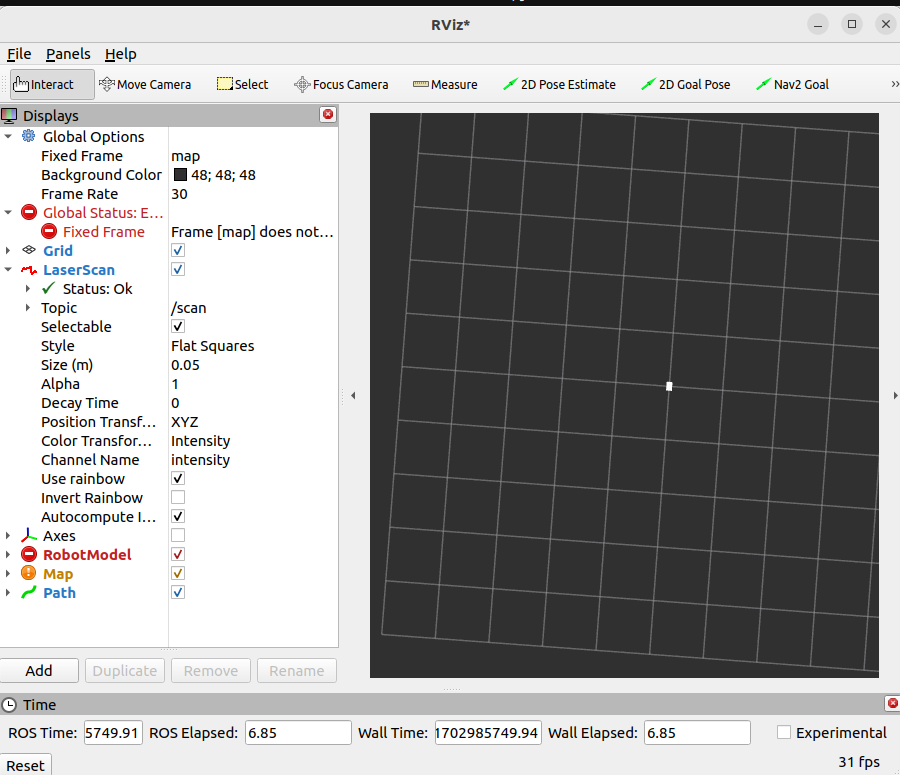
Task: Click the Status Ok checkmark icon
Action: (x=49, y=288)
